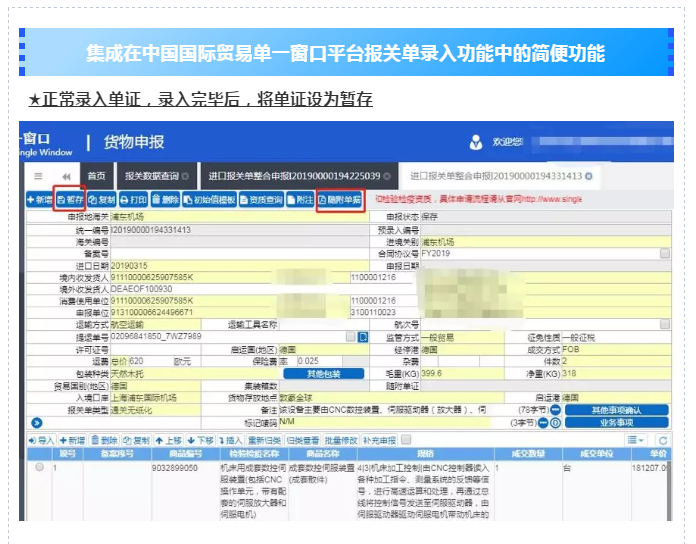Click the 打印 print button

(133, 200)
